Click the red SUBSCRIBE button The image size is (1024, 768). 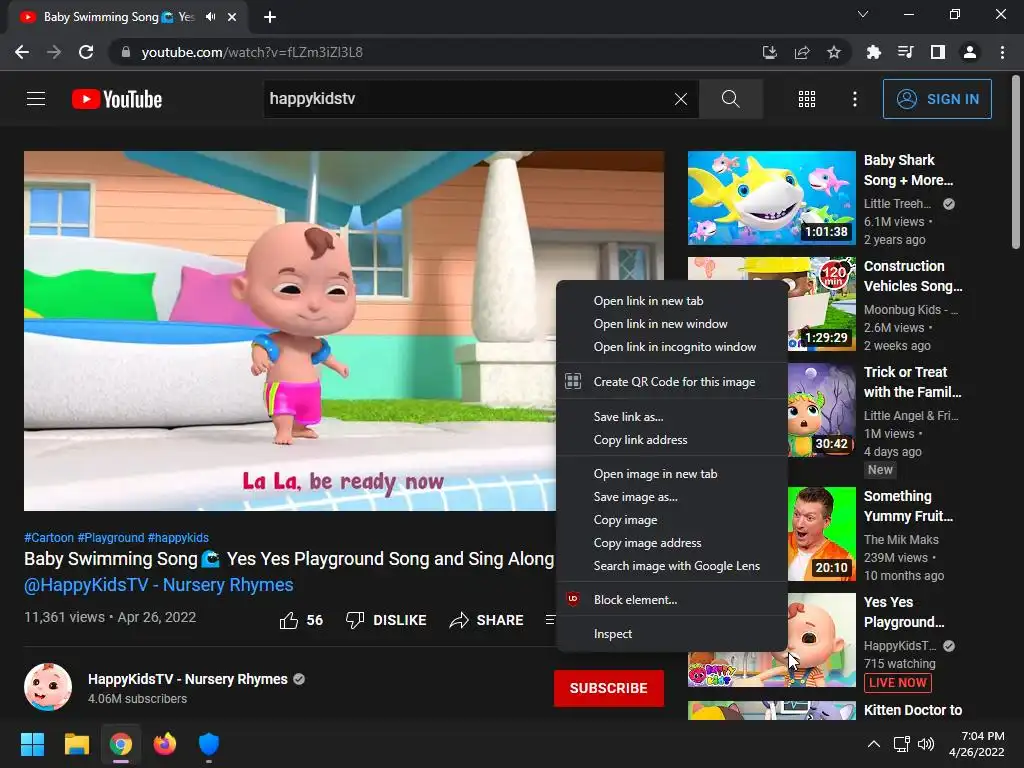point(609,688)
